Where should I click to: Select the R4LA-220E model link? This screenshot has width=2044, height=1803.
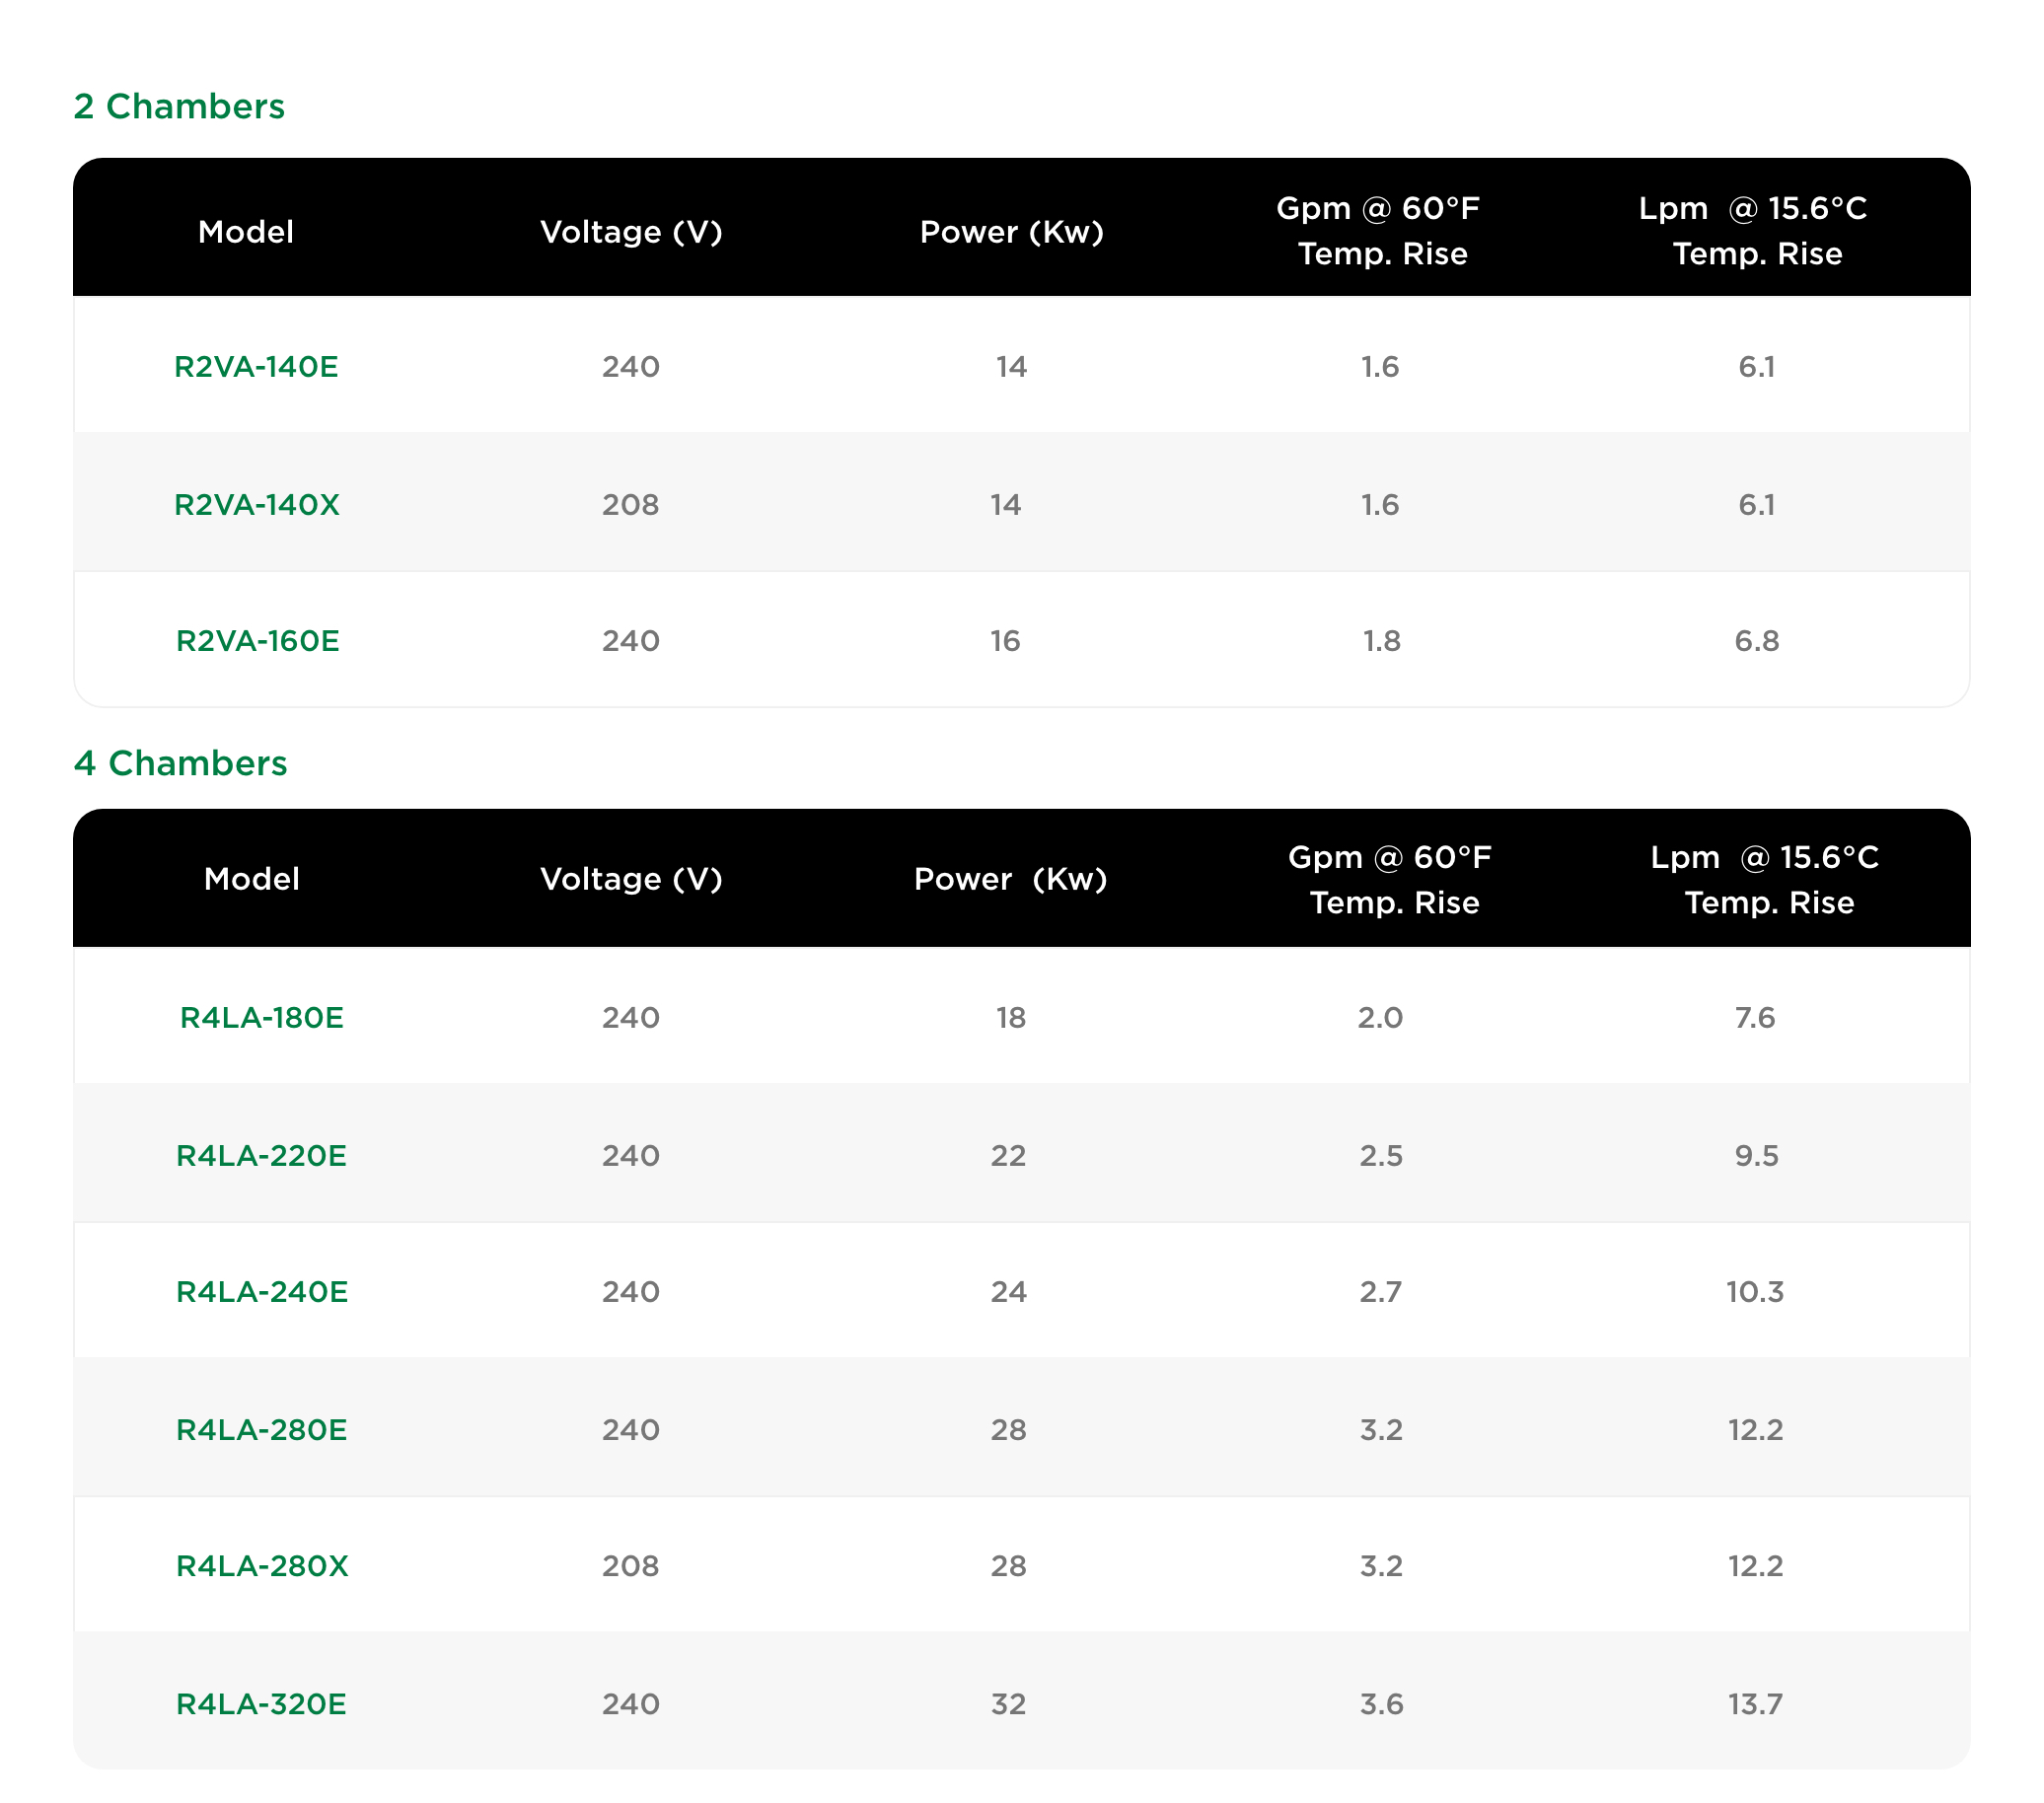click(x=262, y=1156)
